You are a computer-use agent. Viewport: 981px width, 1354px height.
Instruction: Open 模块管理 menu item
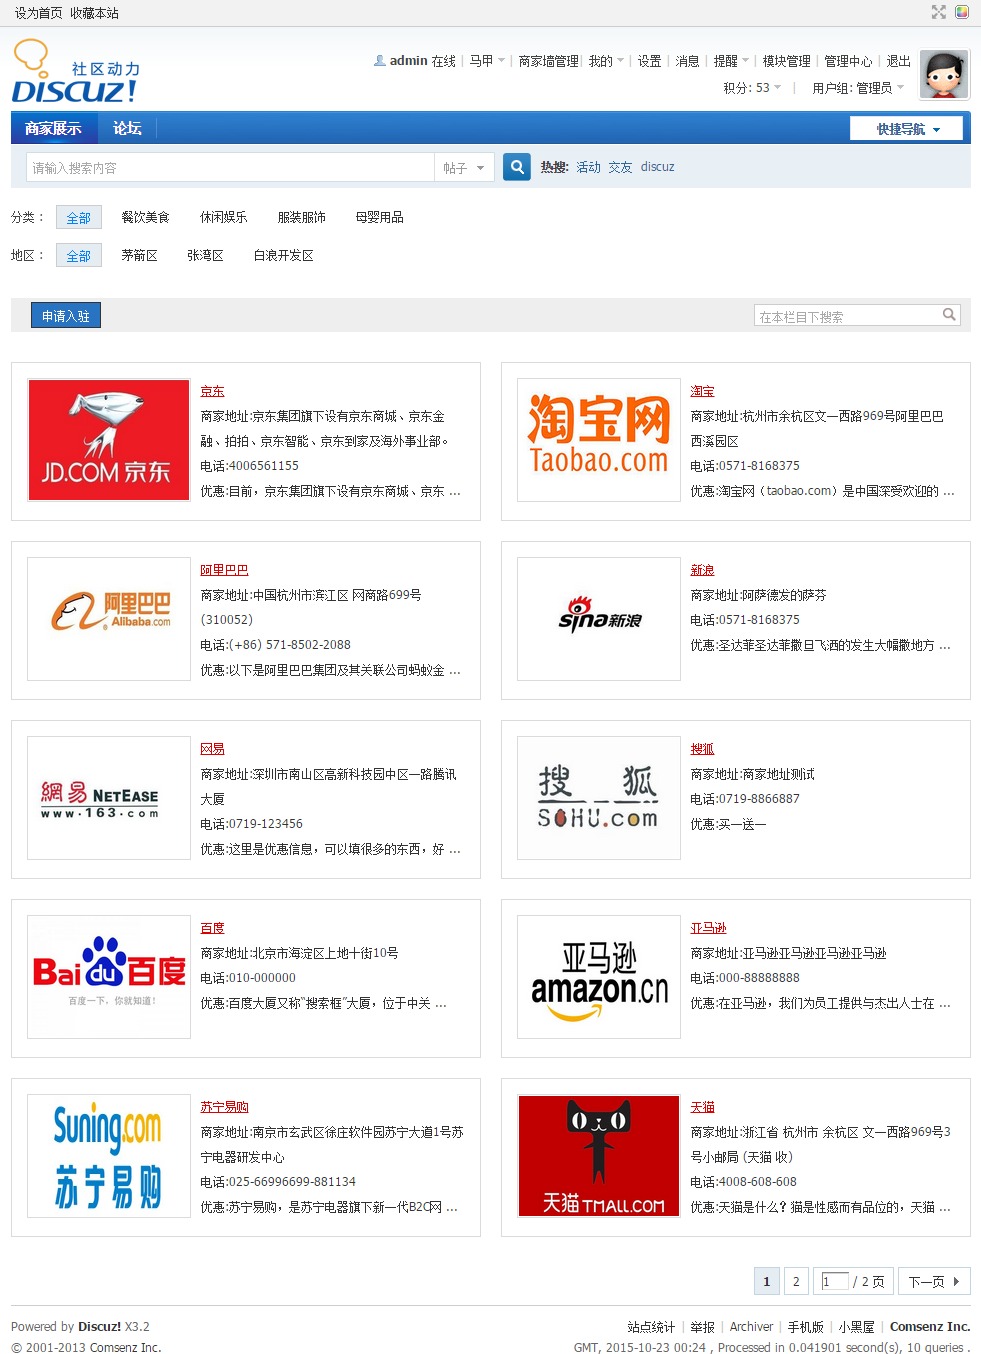(x=786, y=61)
